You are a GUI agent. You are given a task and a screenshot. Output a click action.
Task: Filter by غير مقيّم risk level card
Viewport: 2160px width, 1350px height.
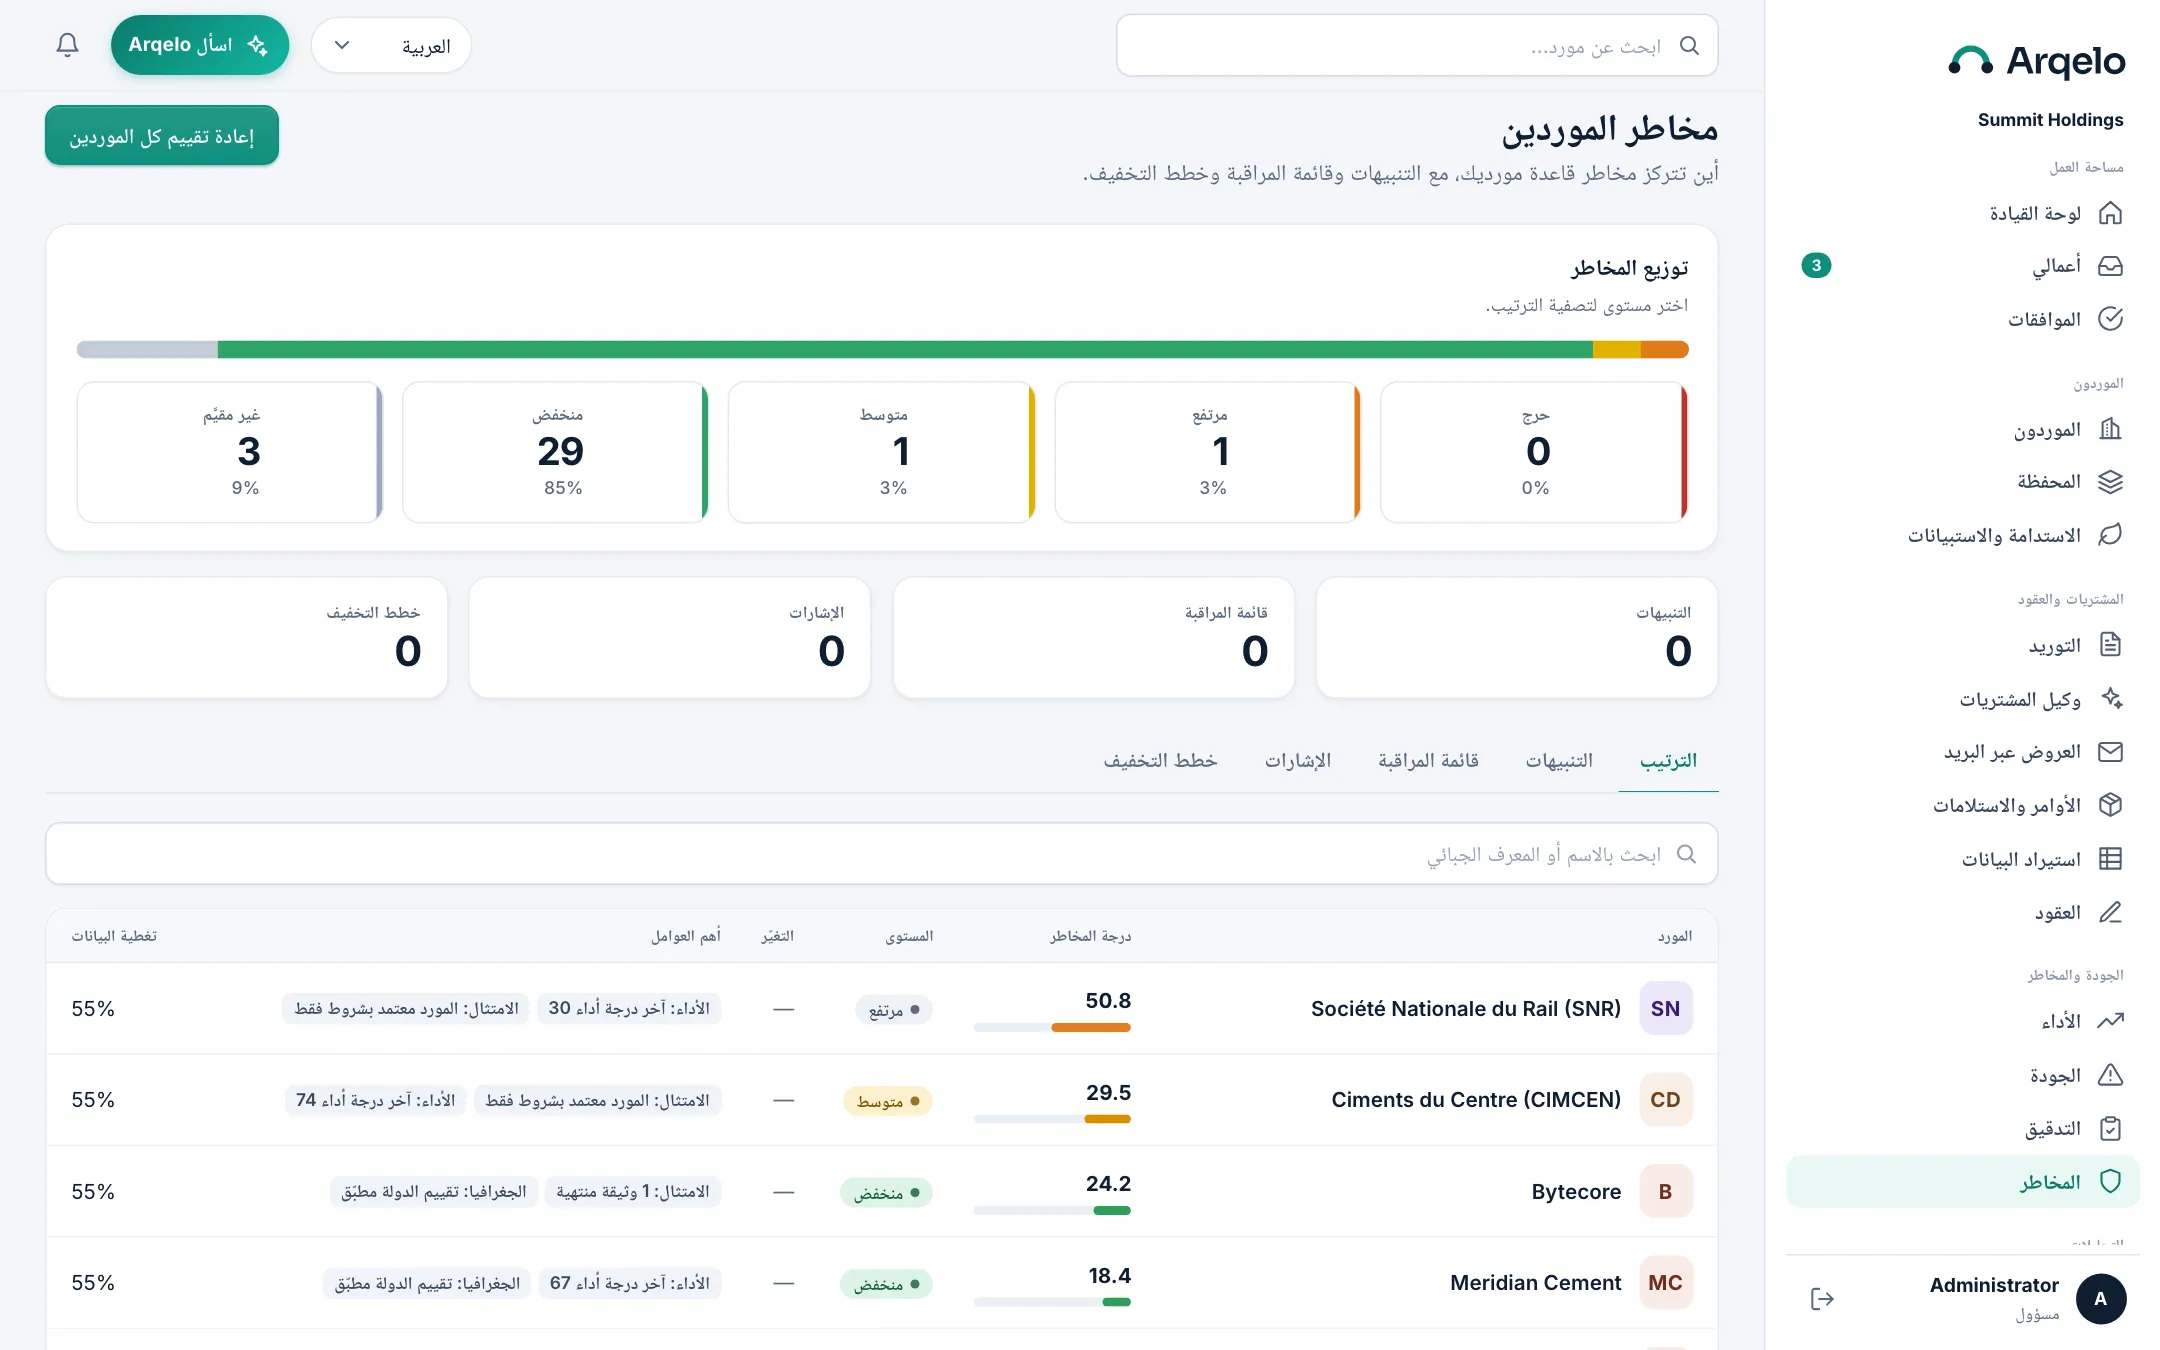click(230, 452)
